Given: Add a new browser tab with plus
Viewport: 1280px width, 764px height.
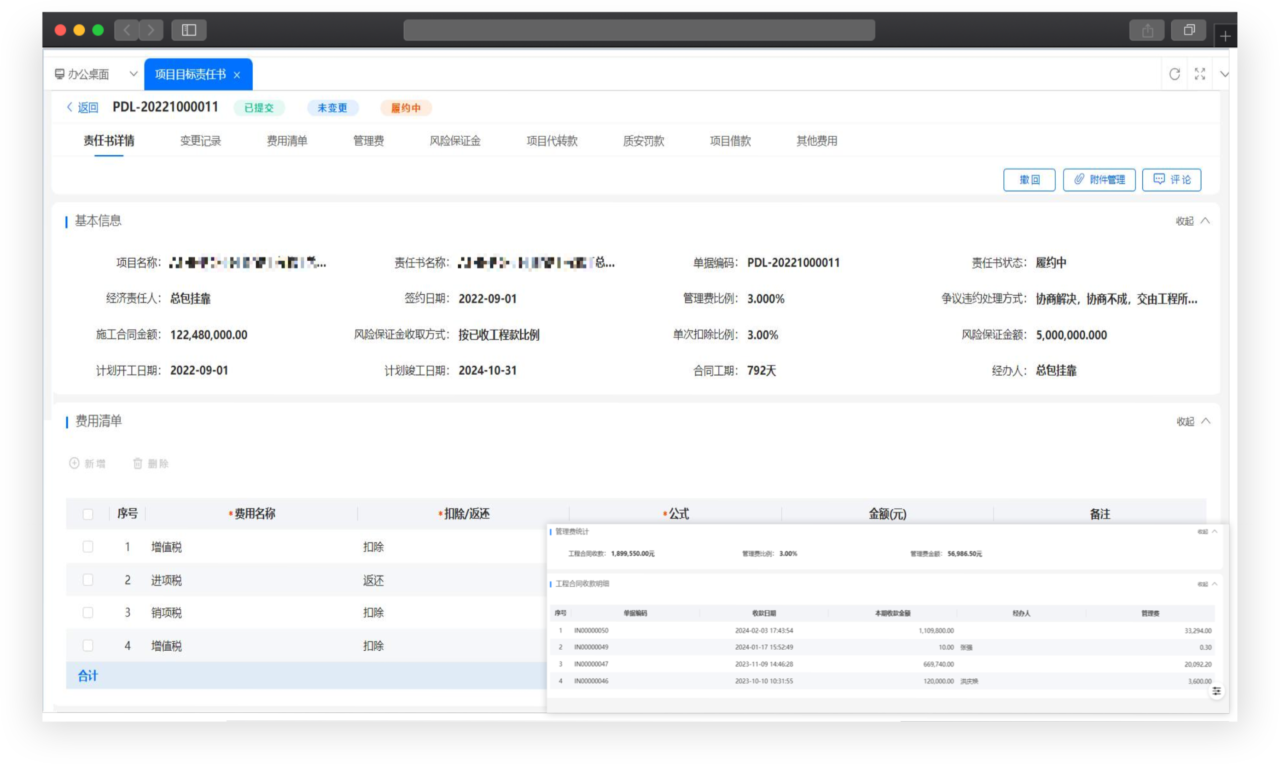Looking at the screenshot, I should click(1226, 35).
